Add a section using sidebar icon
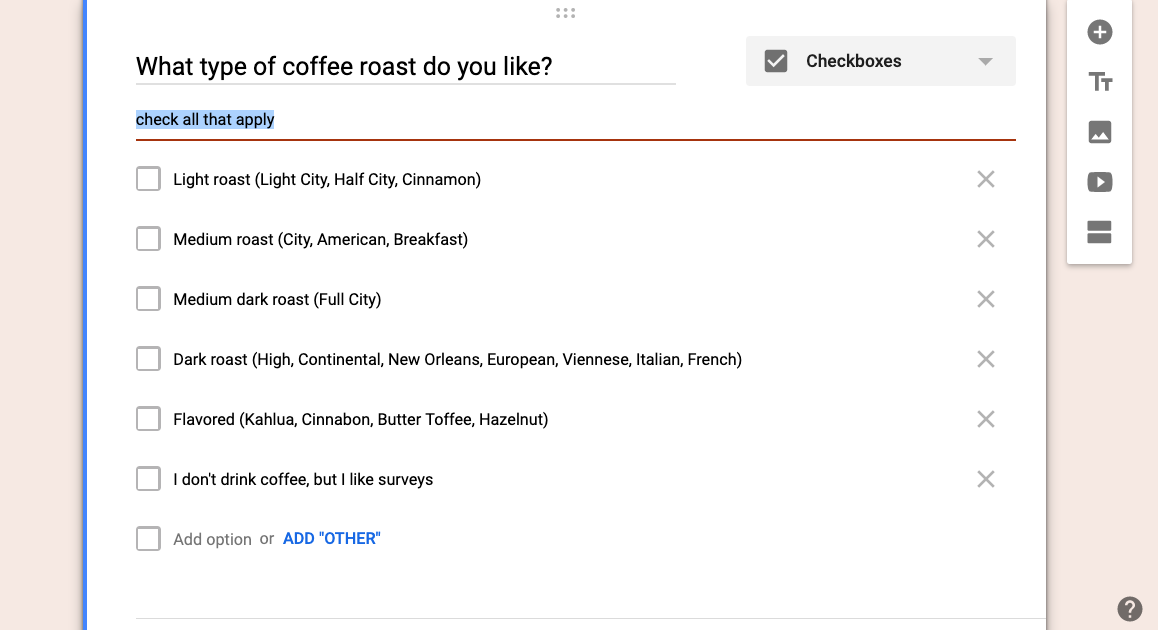The height and width of the screenshot is (630, 1158). pos(1099,232)
